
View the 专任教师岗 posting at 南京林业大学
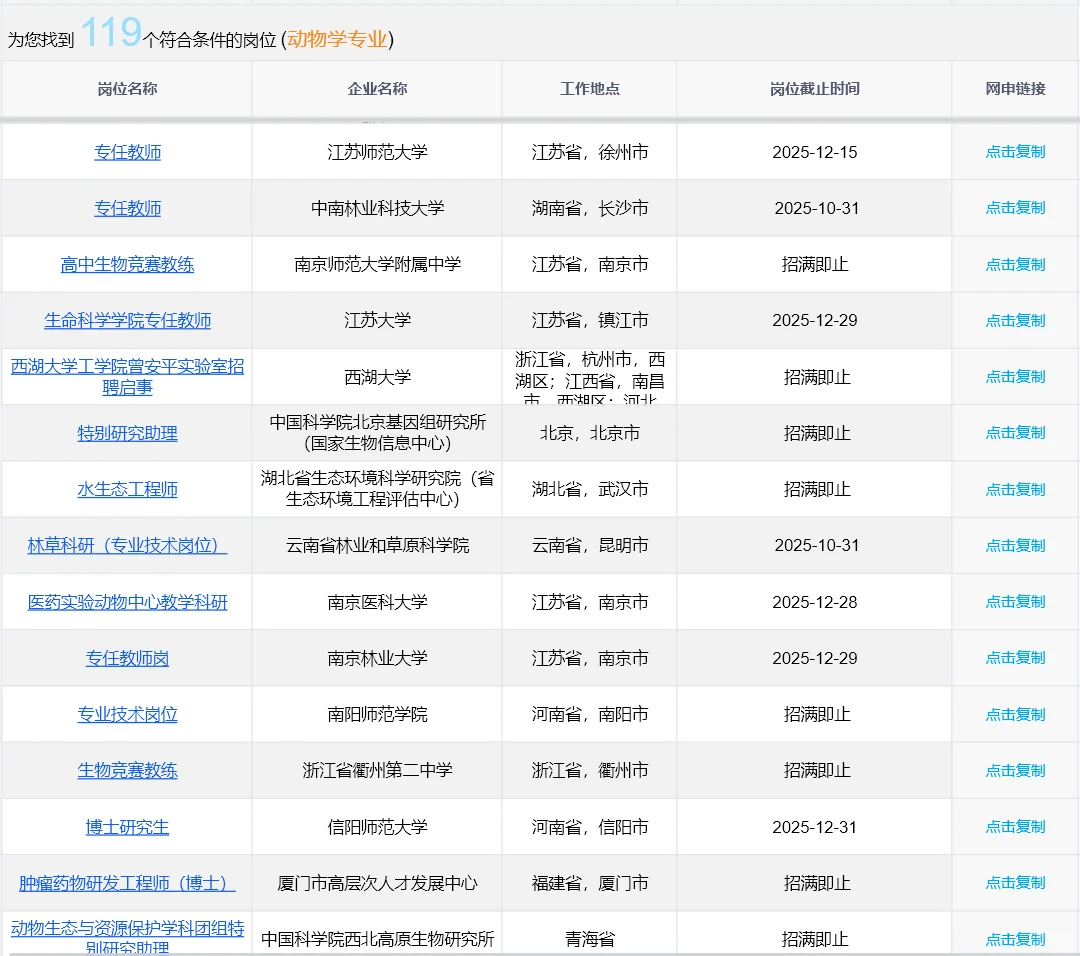(x=127, y=657)
